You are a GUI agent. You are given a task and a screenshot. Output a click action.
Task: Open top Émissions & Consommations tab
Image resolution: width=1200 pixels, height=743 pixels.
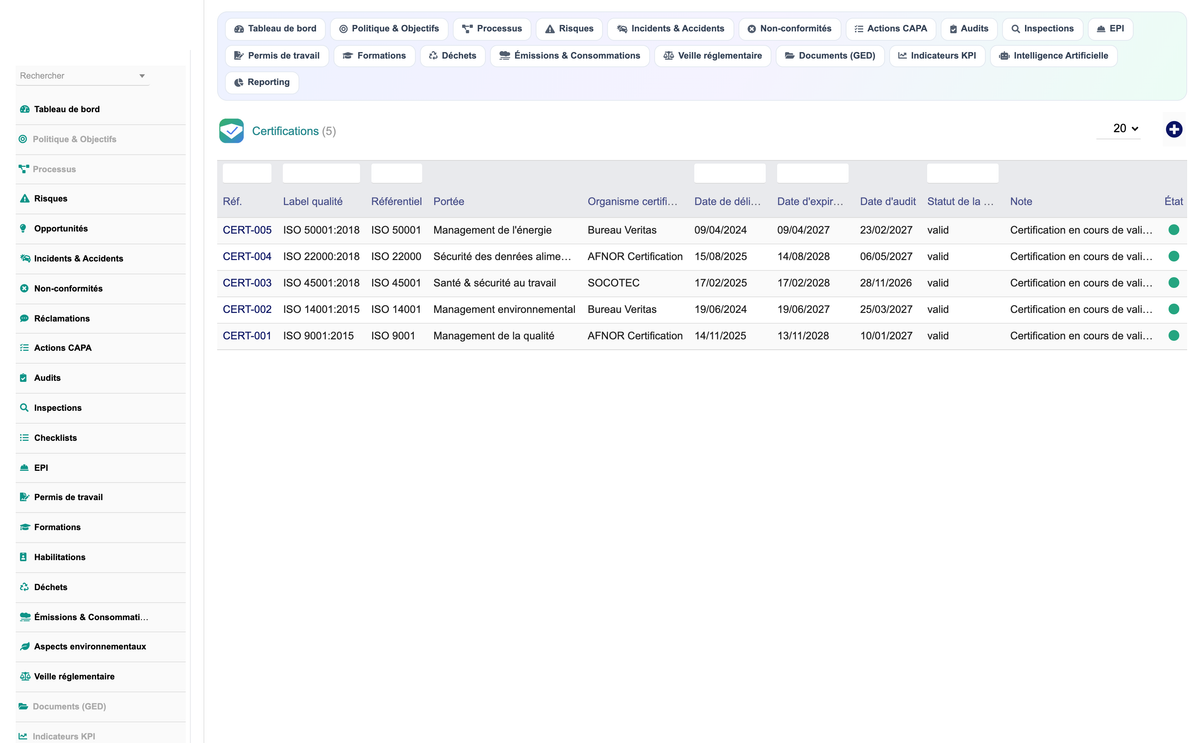(570, 56)
